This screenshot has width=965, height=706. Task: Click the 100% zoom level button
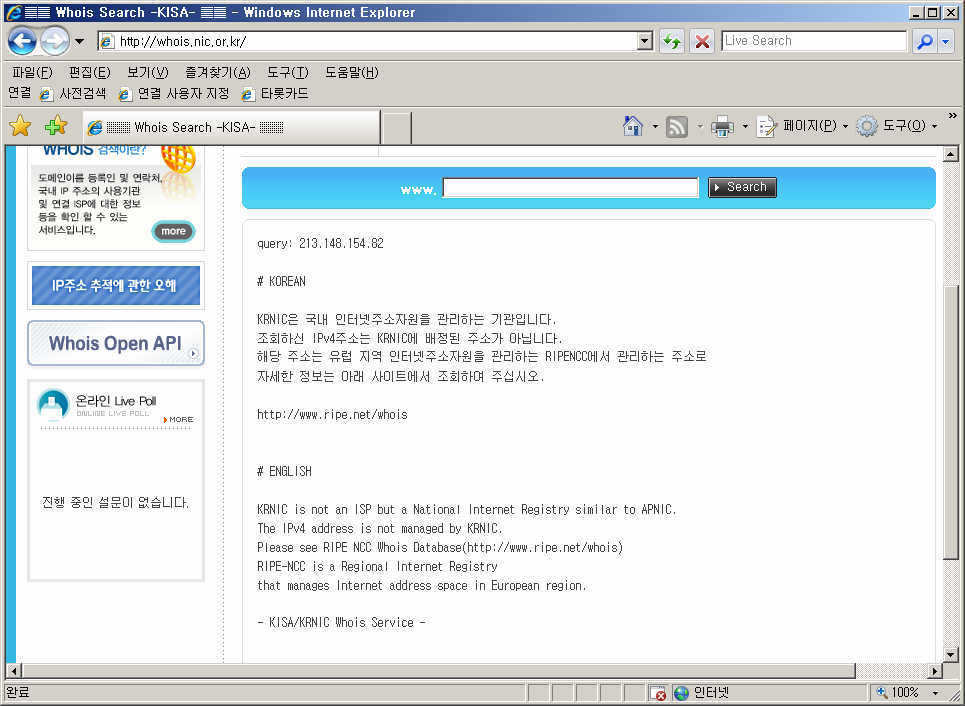point(899,693)
